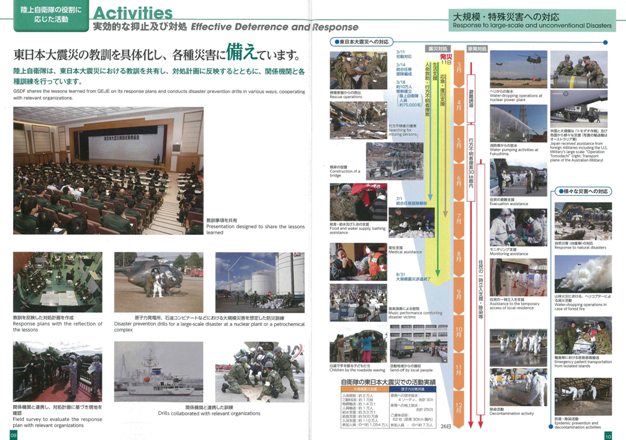
Task: Click caption 'Response plans with the reflection of'
Action: point(57,327)
